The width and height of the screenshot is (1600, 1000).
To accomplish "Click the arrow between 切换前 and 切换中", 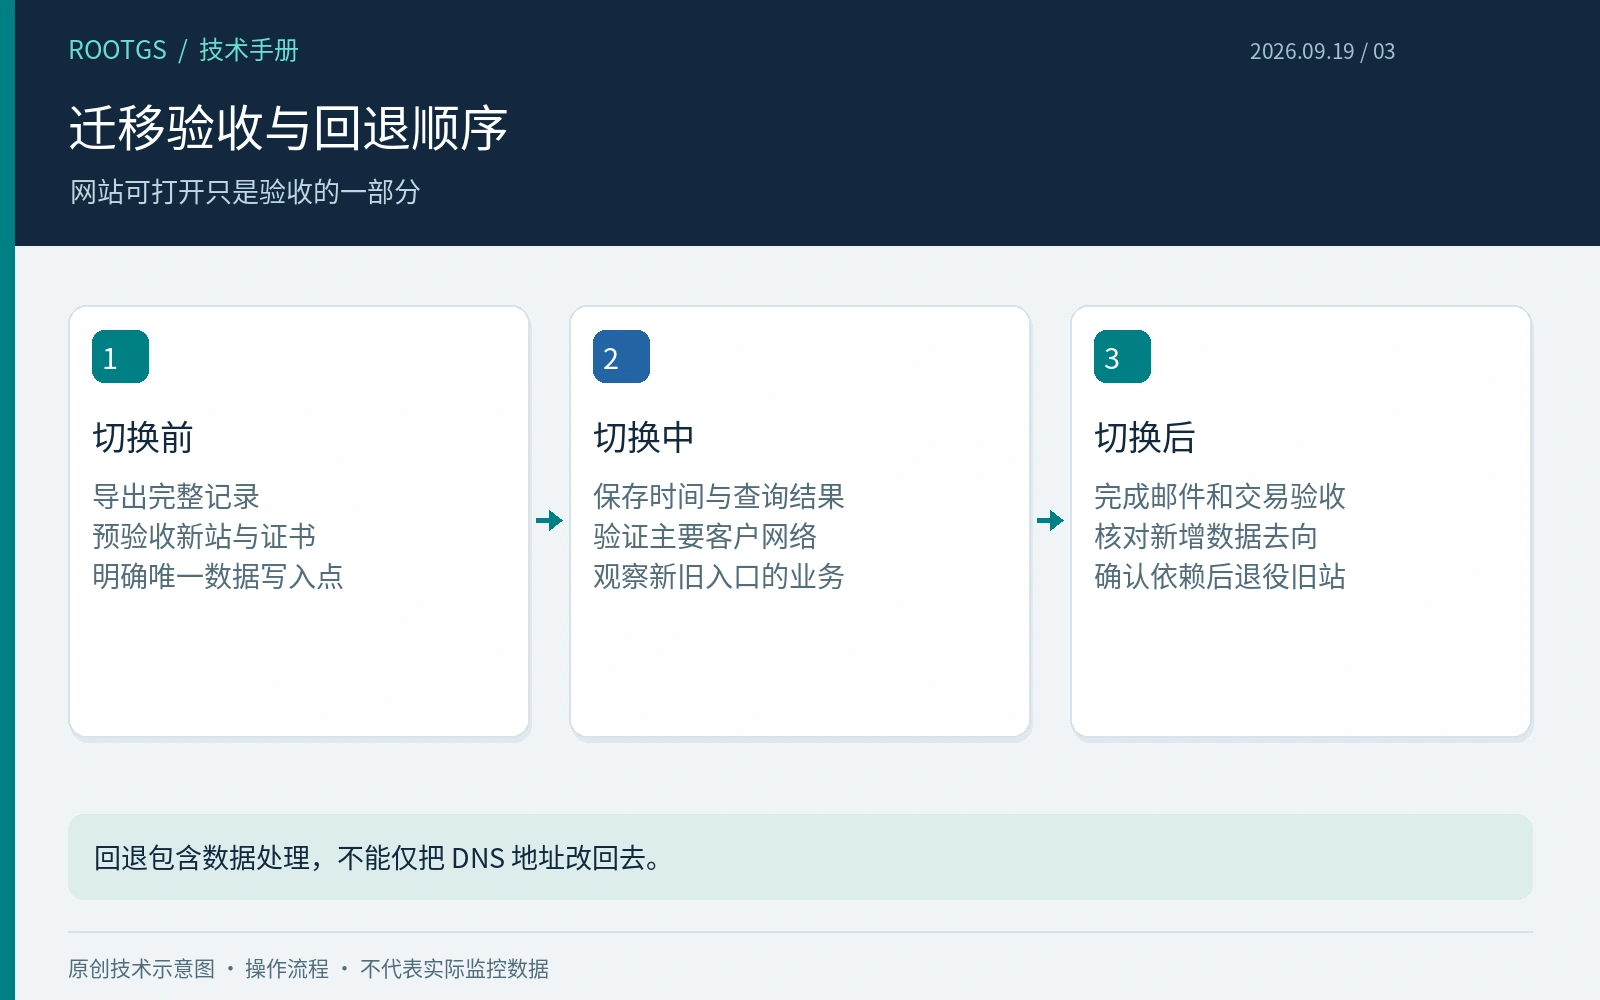I will point(549,520).
